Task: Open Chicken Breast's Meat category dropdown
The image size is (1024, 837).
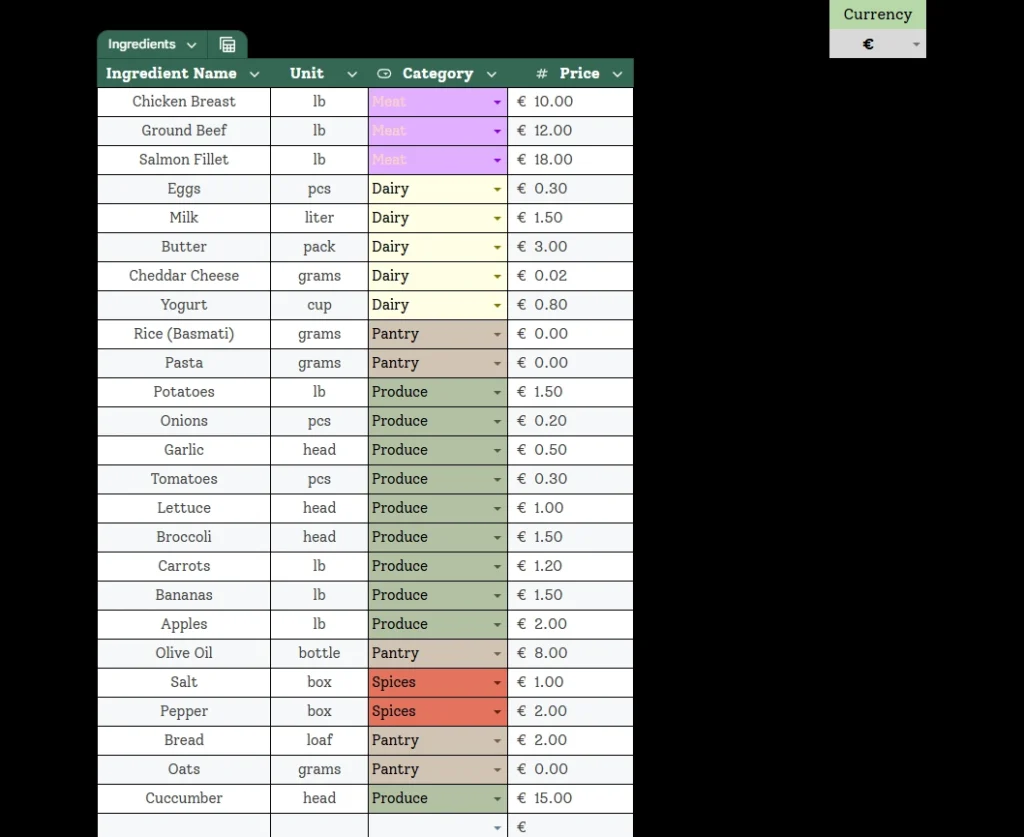Action: (497, 102)
